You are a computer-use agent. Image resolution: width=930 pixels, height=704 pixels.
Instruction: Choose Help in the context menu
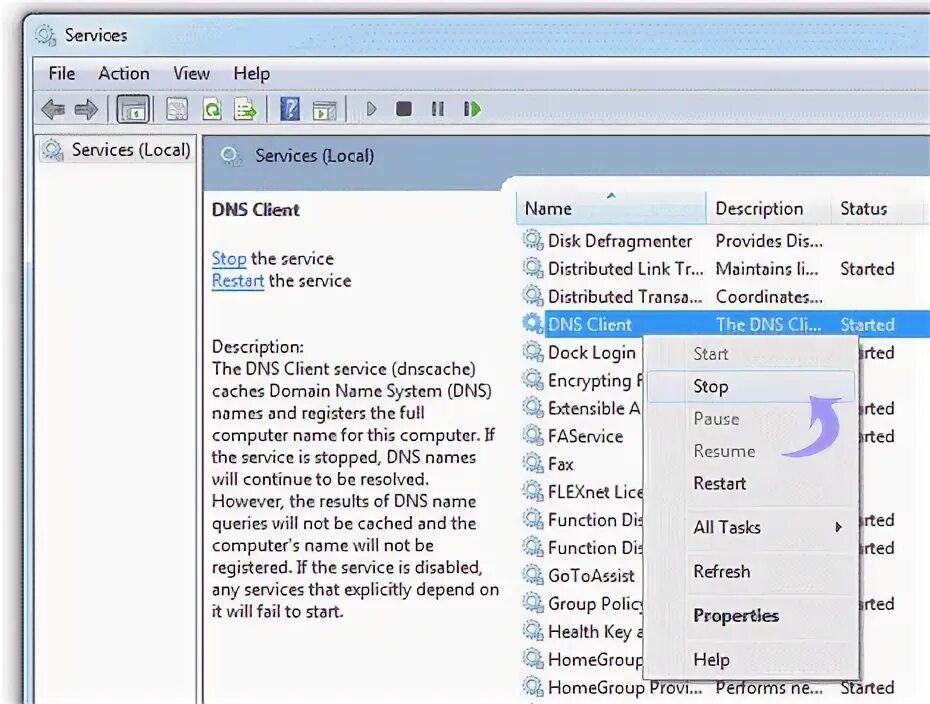click(751, 660)
